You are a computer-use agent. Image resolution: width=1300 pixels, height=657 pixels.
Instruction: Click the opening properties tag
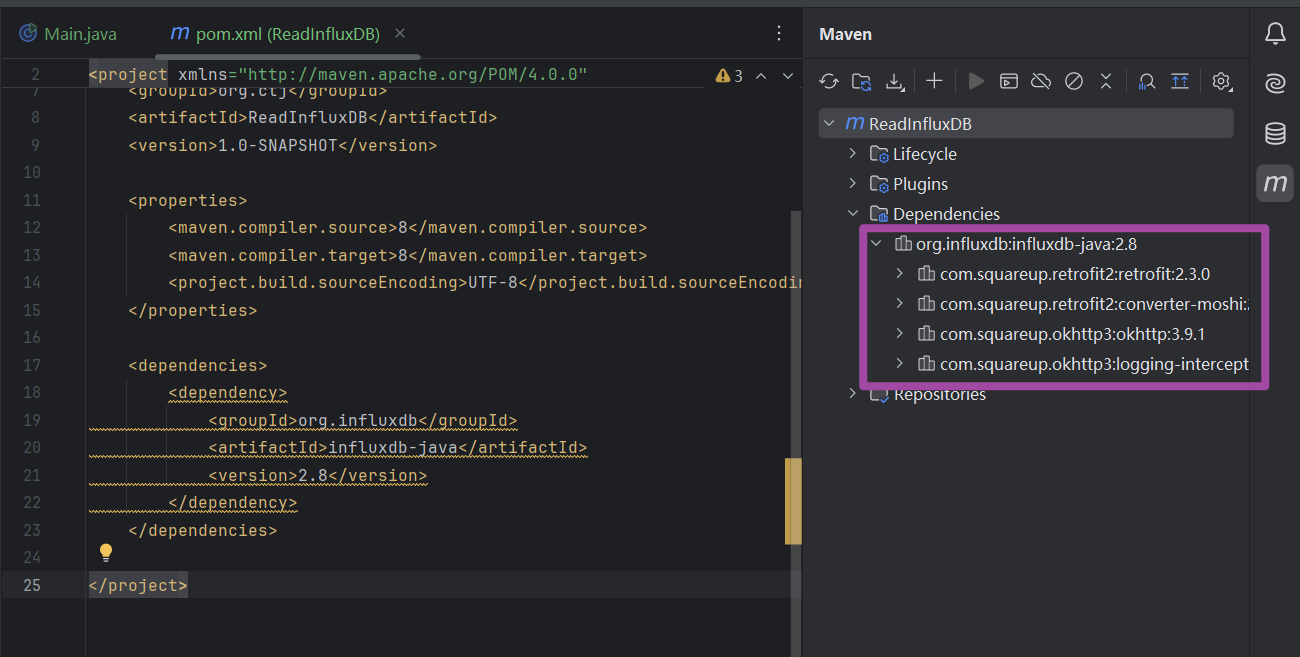point(188,200)
